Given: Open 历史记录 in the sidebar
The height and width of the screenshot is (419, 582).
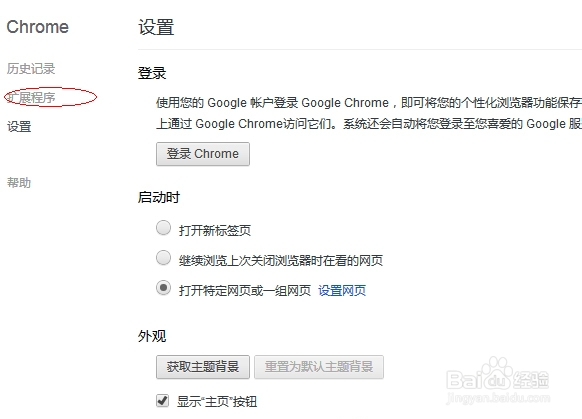Looking at the screenshot, I should coord(31,69).
